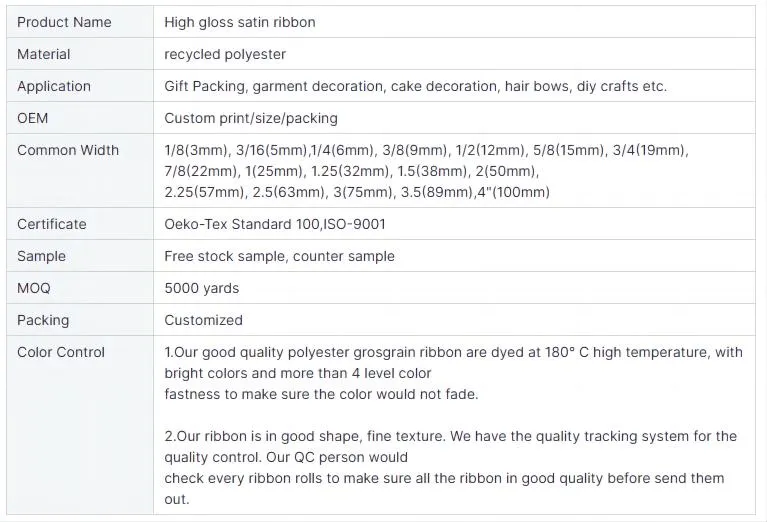
Task: Click the "Gift Packing, garment decoration" text
Action: pyautogui.click(x=275, y=86)
